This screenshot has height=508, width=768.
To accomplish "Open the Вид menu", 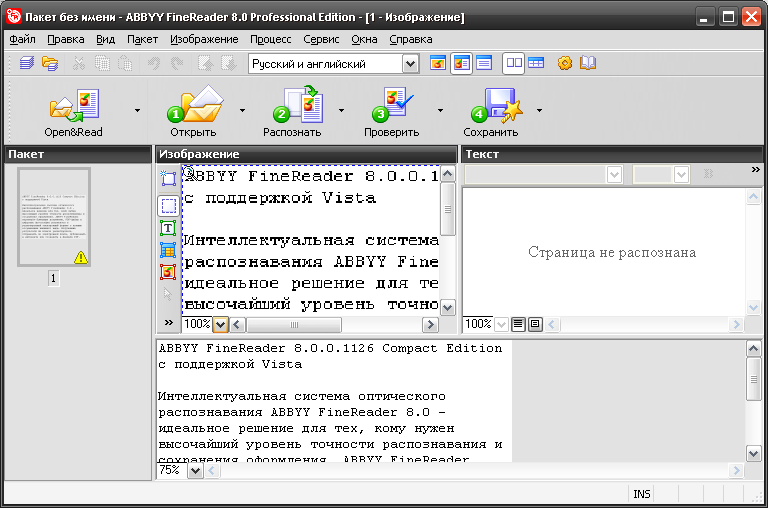I will click(x=105, y=39).
